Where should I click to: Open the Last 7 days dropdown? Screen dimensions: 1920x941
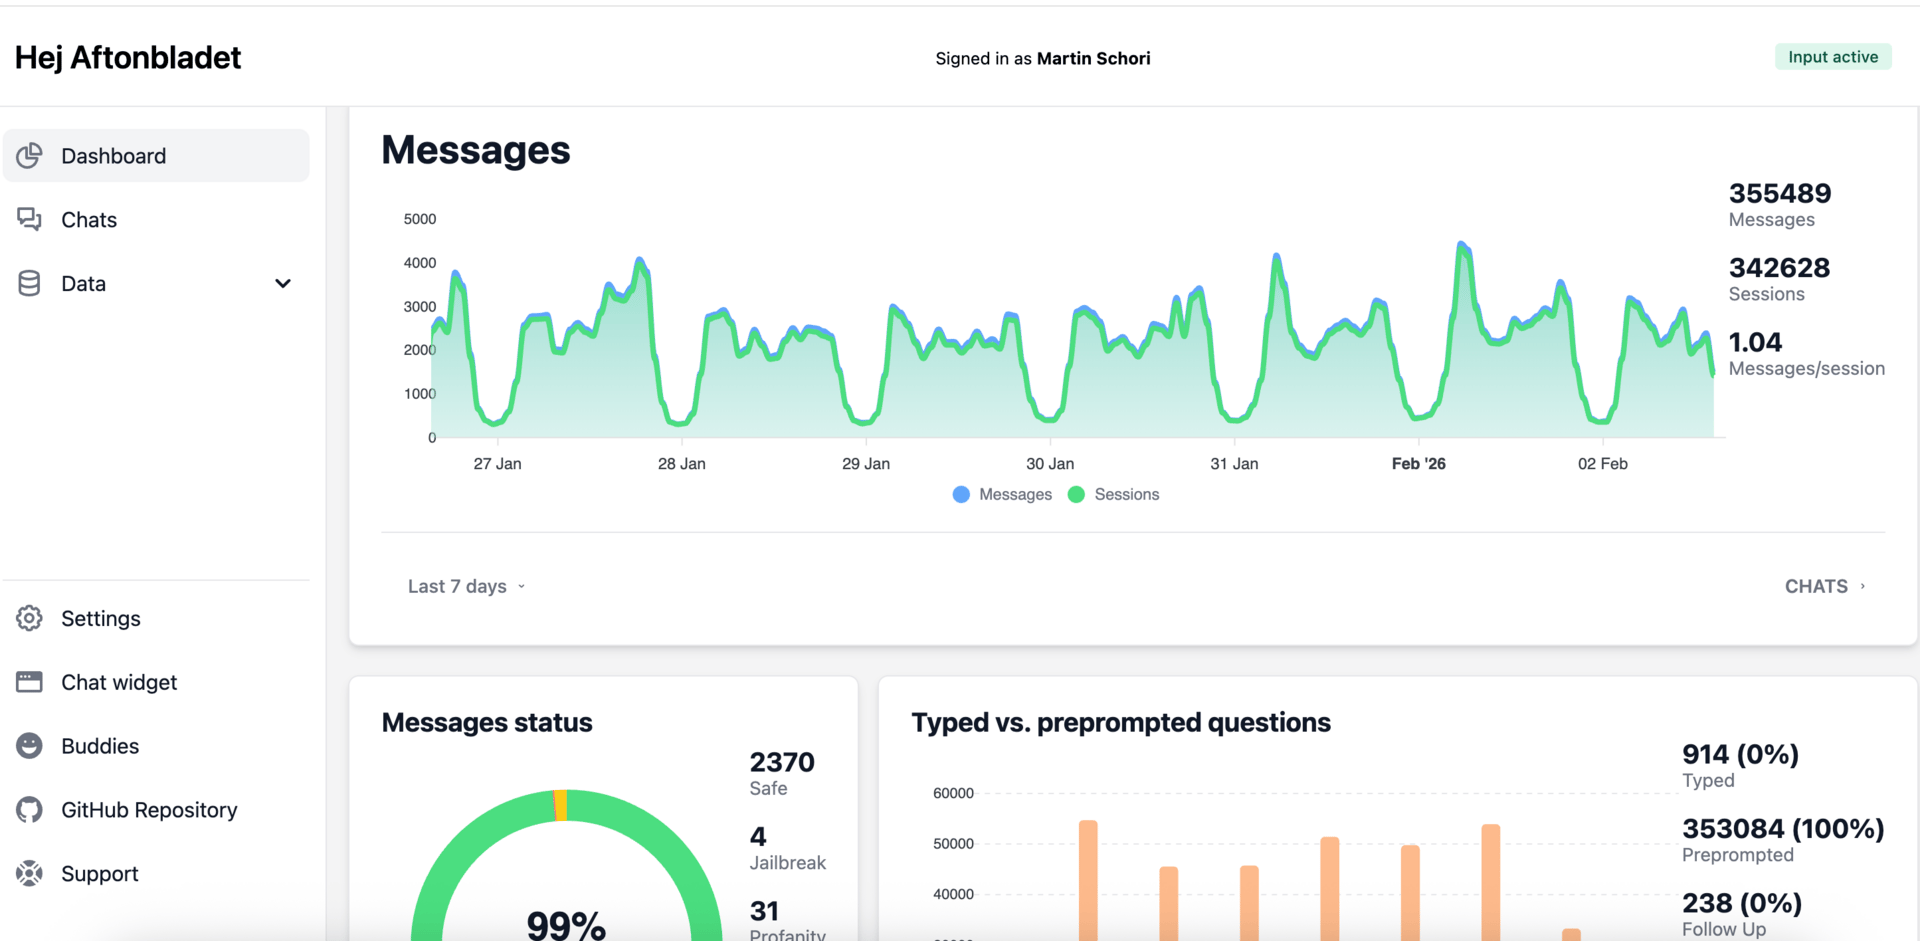(466, 586)
